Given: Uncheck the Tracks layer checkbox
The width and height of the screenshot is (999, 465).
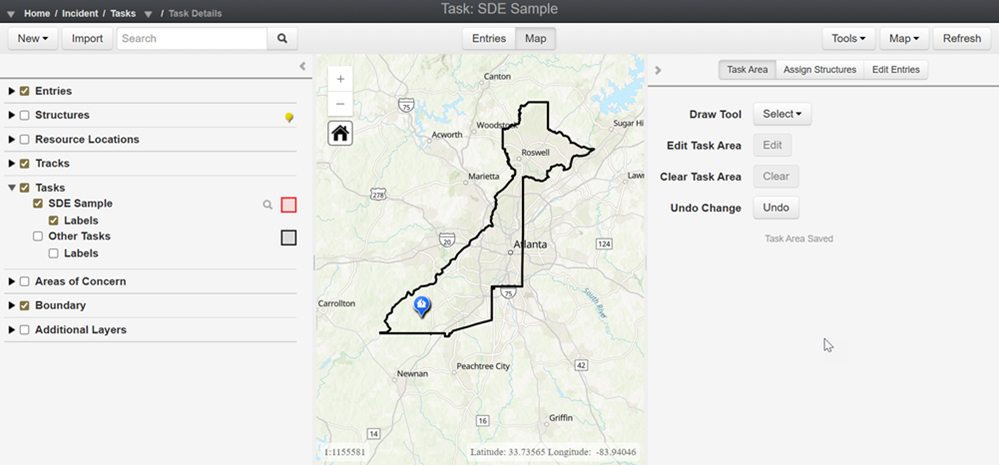Looking at the screenshot, I should coord(24,164).
